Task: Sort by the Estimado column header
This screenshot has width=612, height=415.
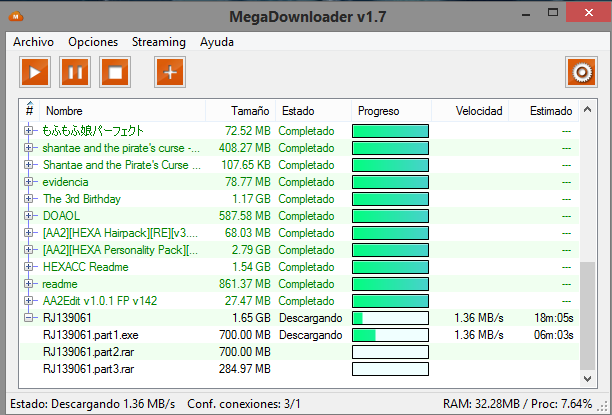Action: tap(544, 111)
